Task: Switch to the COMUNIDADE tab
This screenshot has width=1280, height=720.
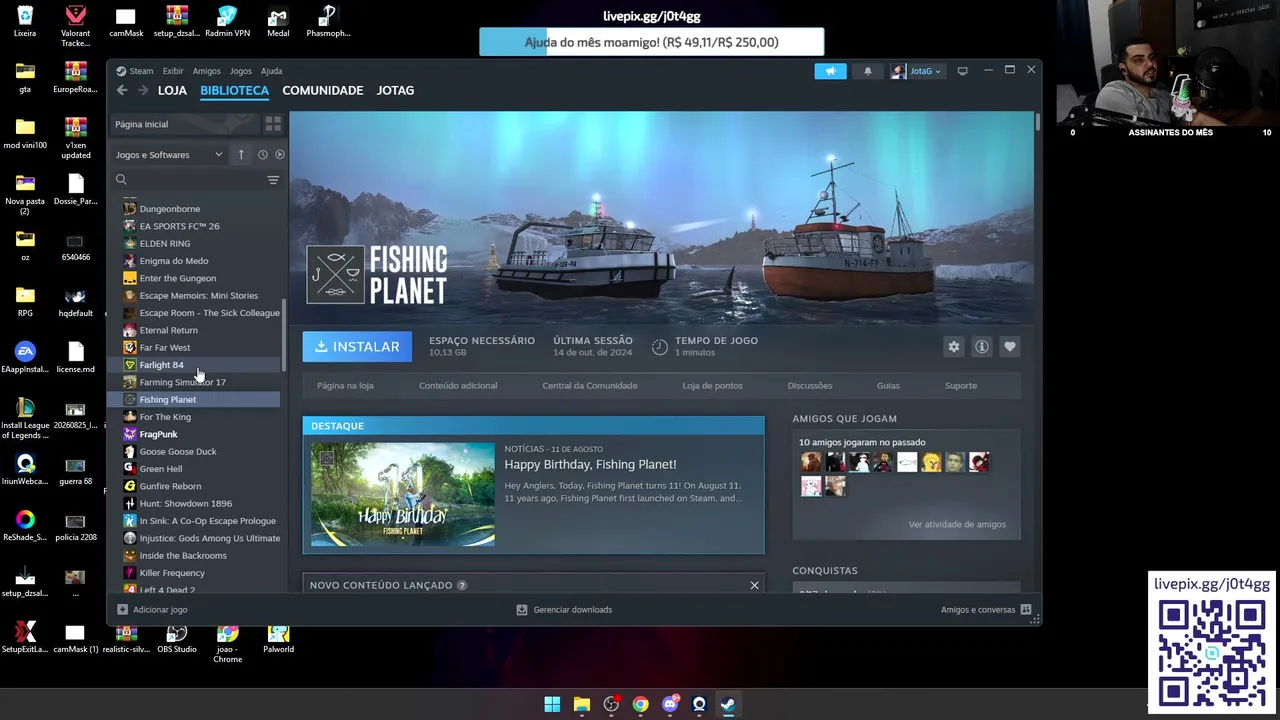Action: (322, 90)
